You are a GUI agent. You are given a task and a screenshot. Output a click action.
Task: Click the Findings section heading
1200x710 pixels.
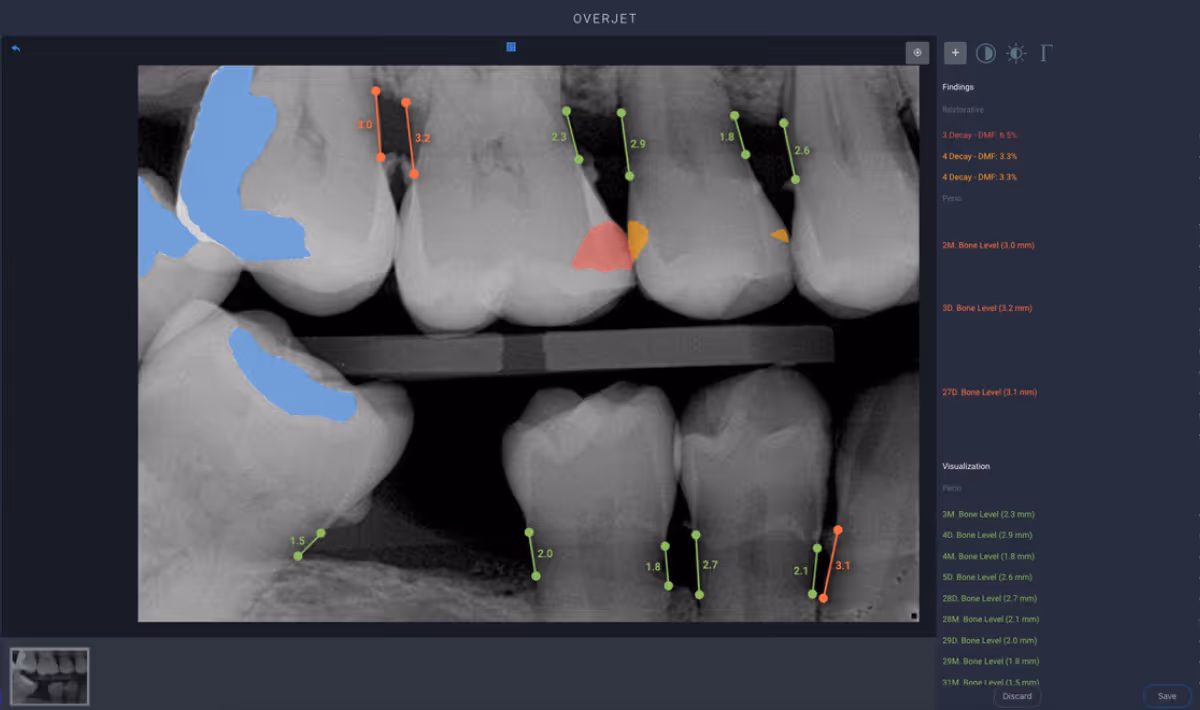point(958,87)
